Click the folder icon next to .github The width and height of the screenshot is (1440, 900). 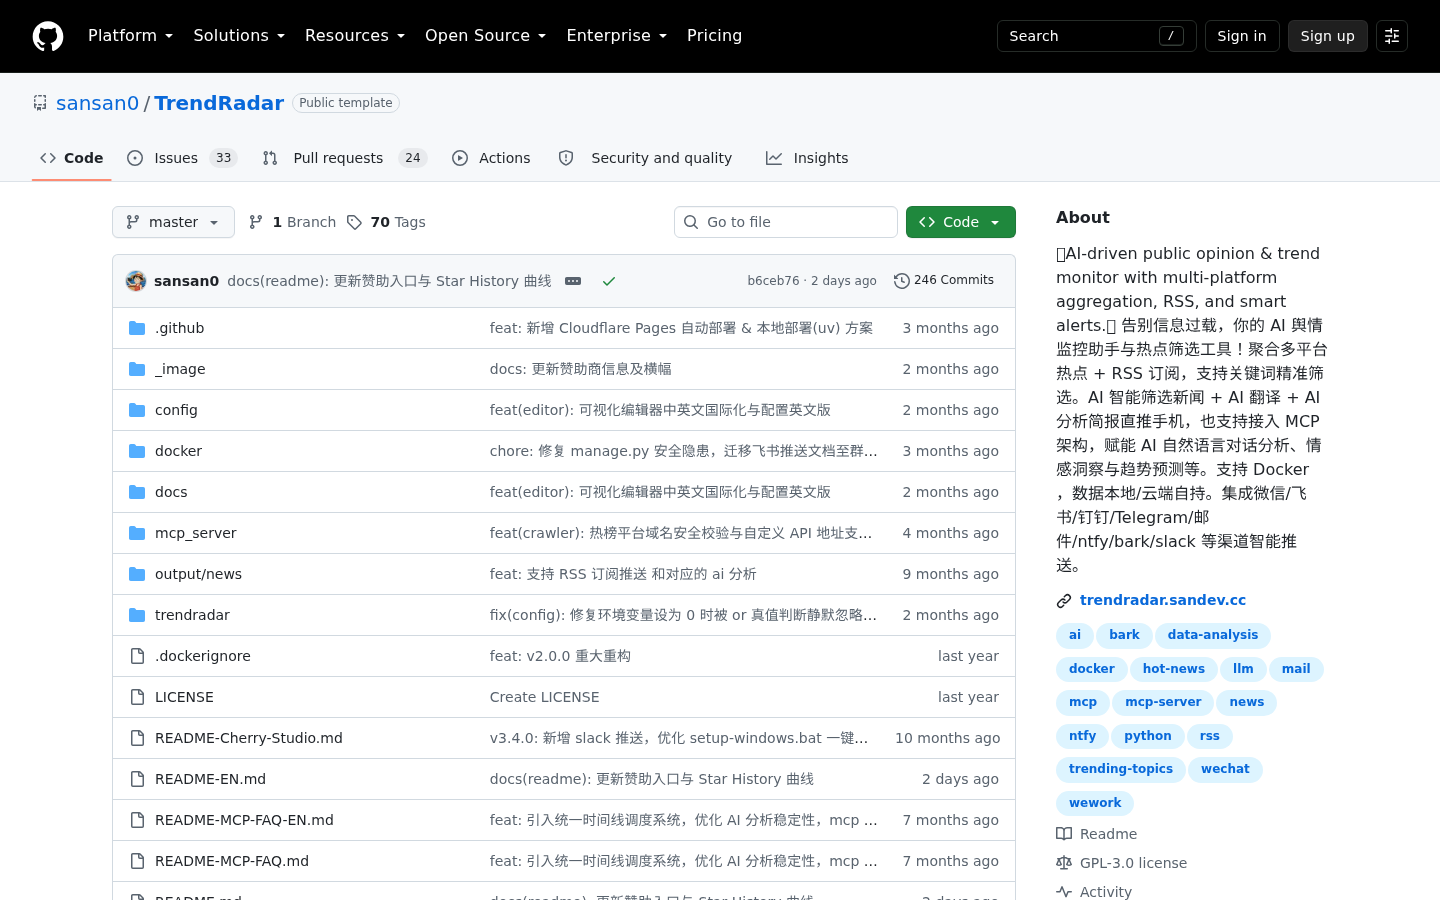click(x=137, y=328)
